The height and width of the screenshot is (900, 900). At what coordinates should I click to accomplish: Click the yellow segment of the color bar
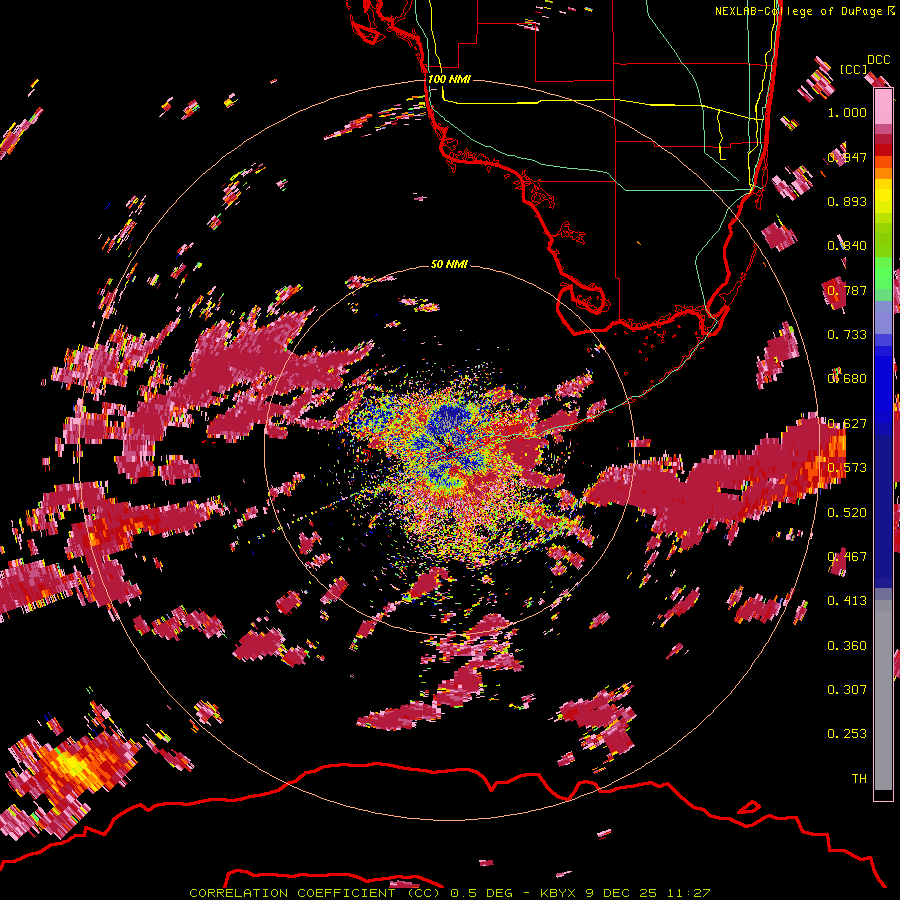pos(883,196)
